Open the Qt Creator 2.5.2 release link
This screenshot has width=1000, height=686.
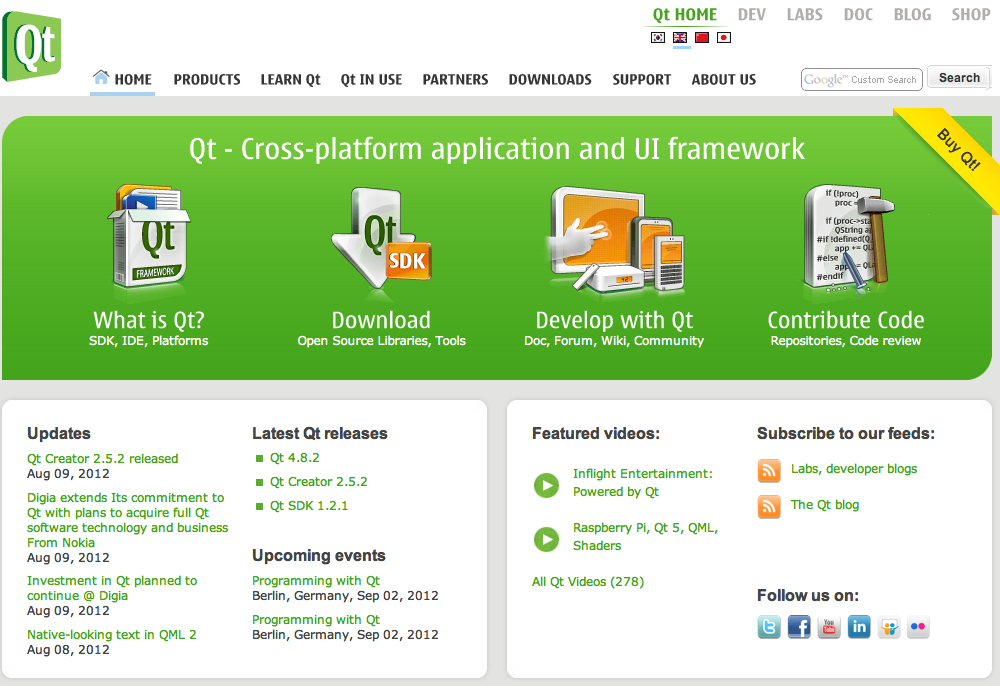click(x=318, y=481)
